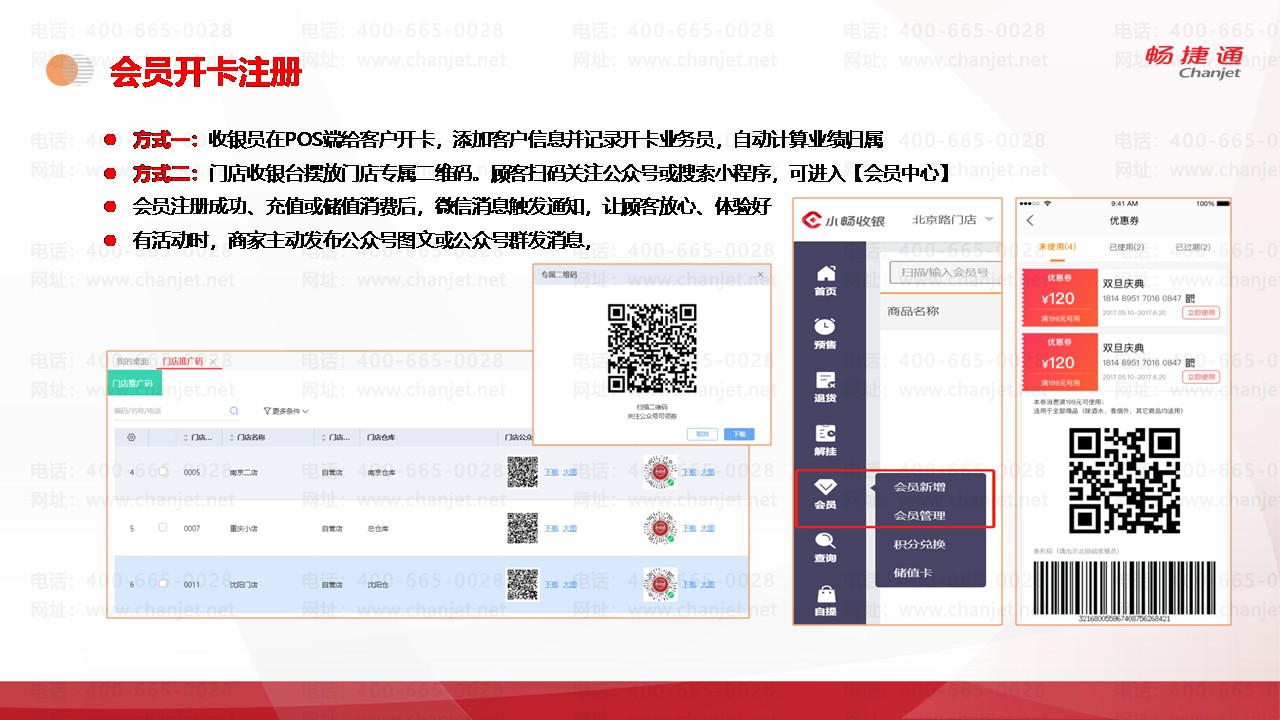
Task: Tap the barcode at the coupon screen bottom
Action: tap(1124, 586)
